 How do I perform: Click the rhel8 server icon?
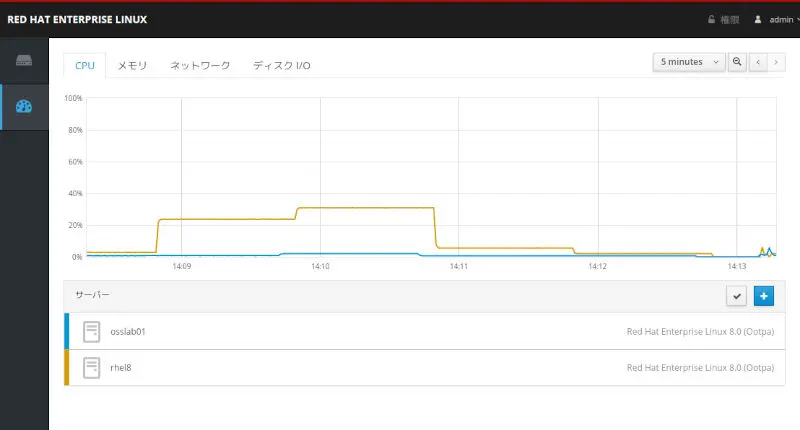[x=92, y=368]
